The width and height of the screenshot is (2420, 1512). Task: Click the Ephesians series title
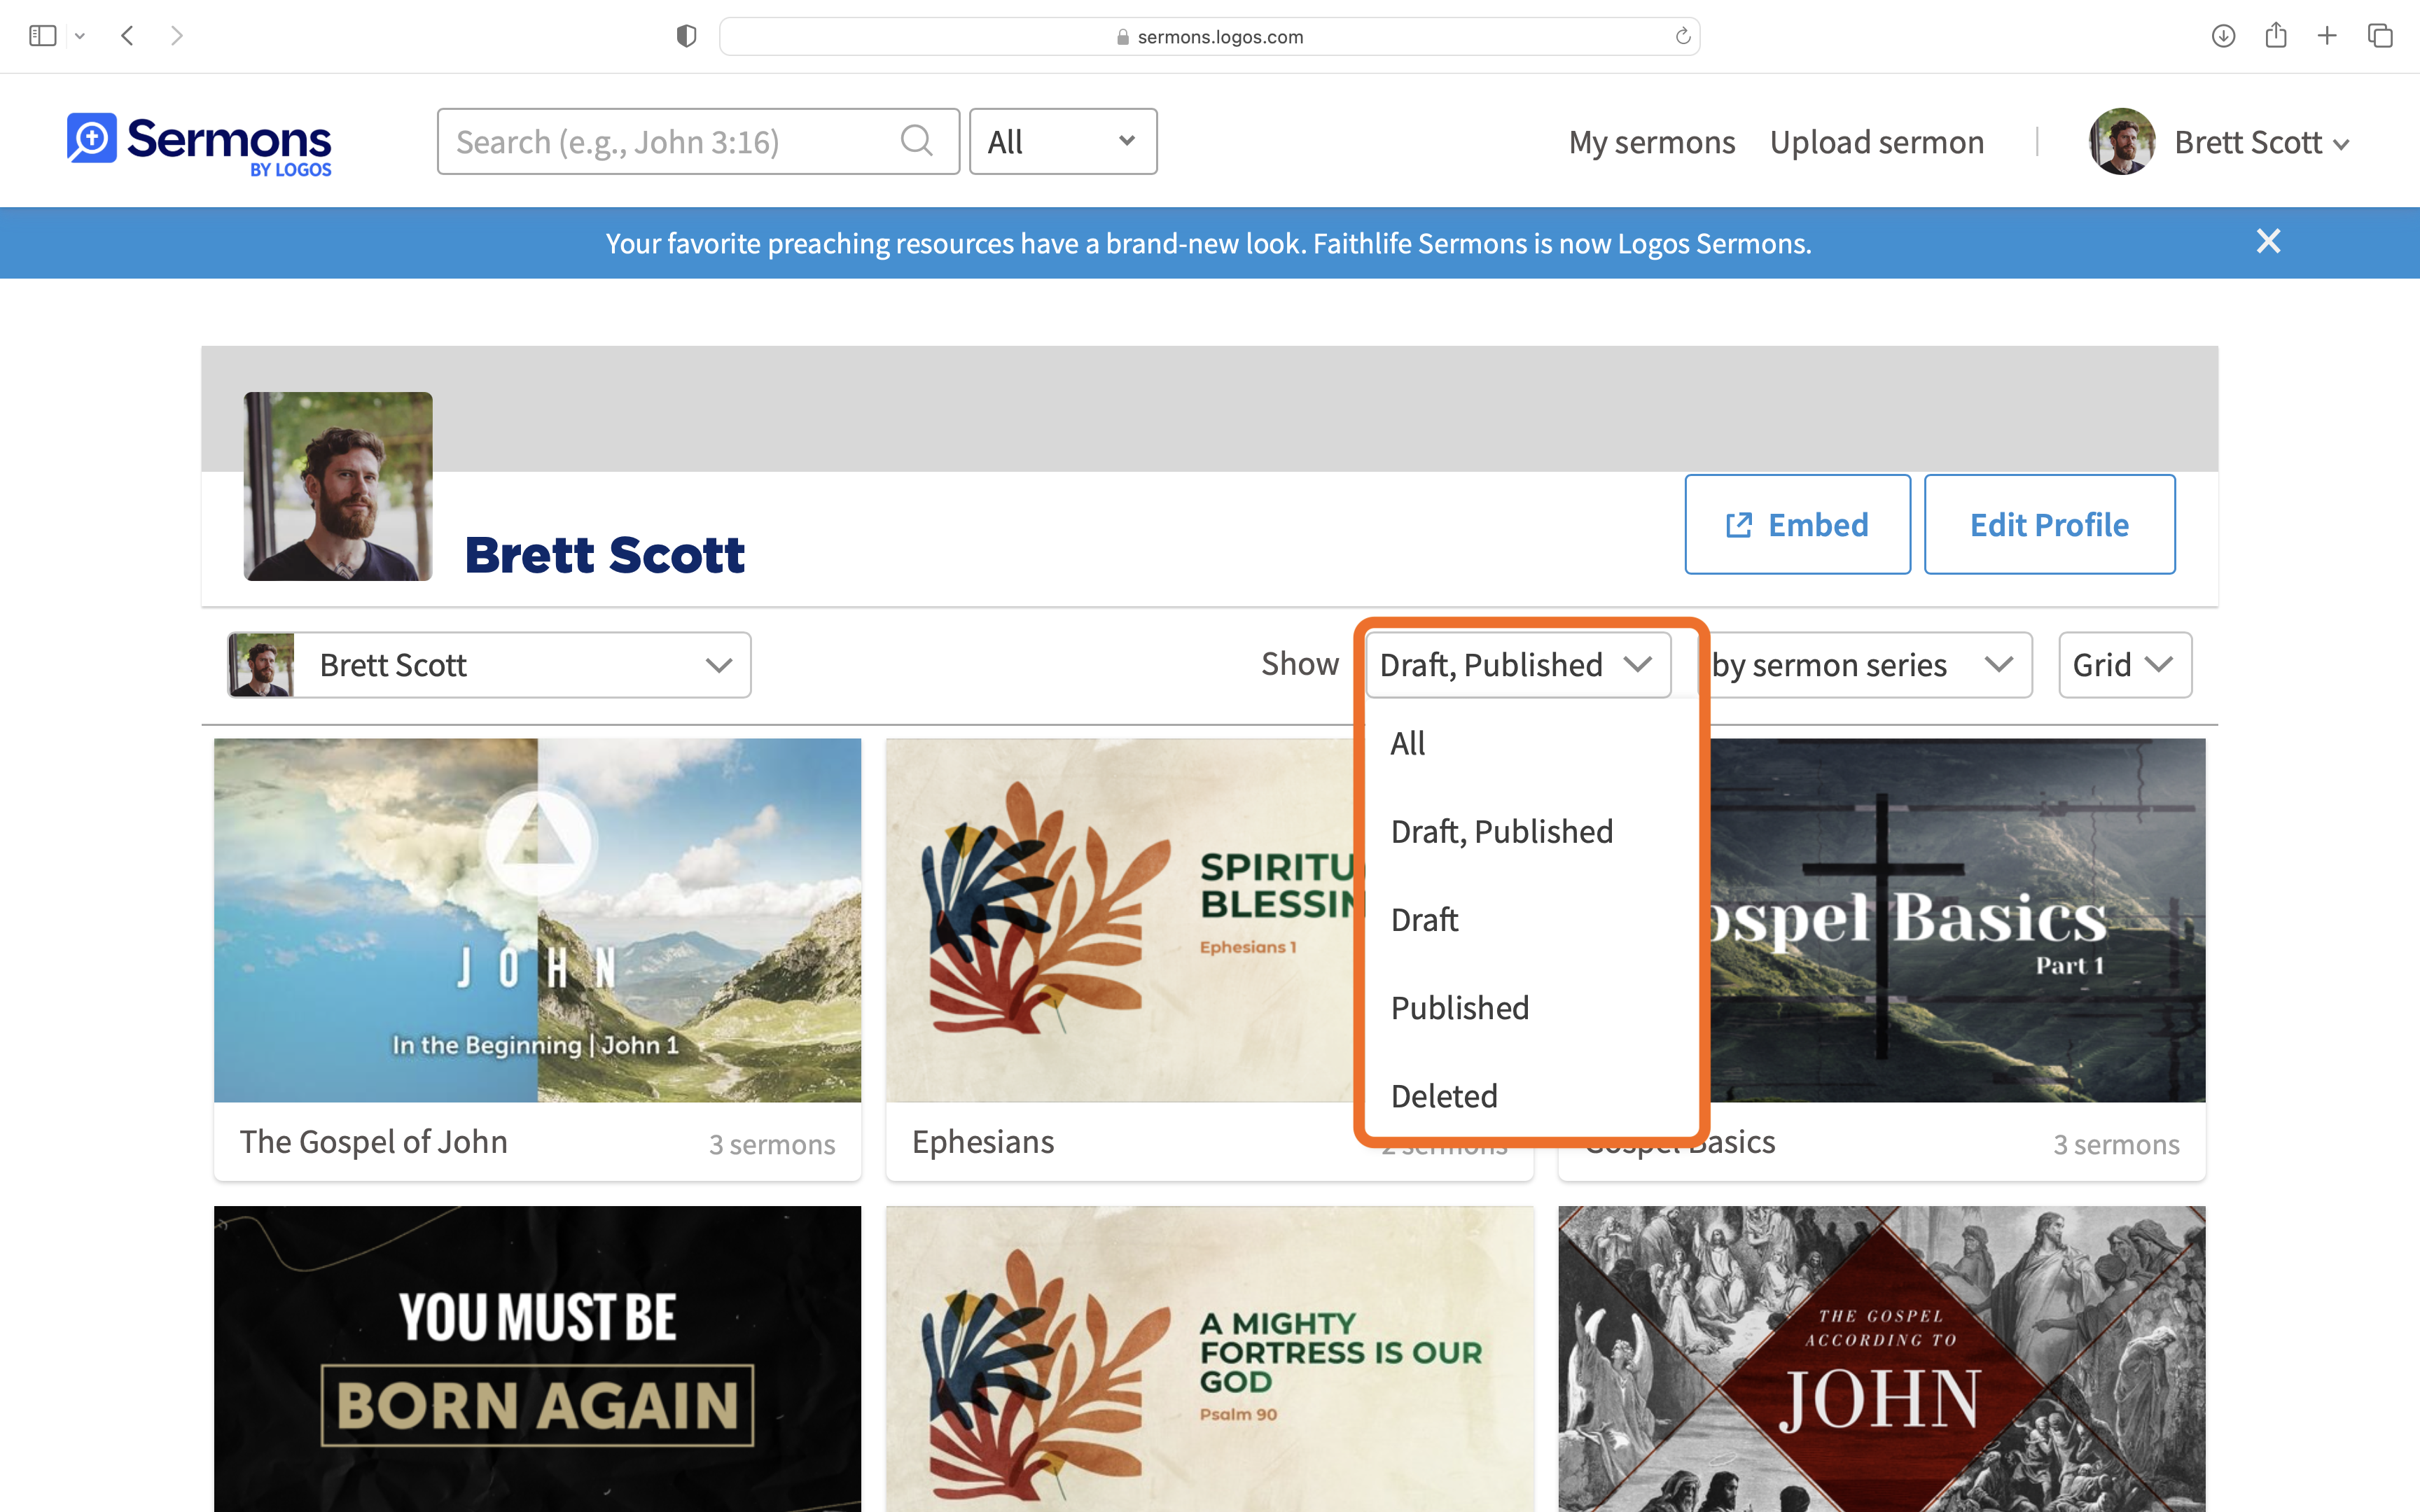[983, 1142]
